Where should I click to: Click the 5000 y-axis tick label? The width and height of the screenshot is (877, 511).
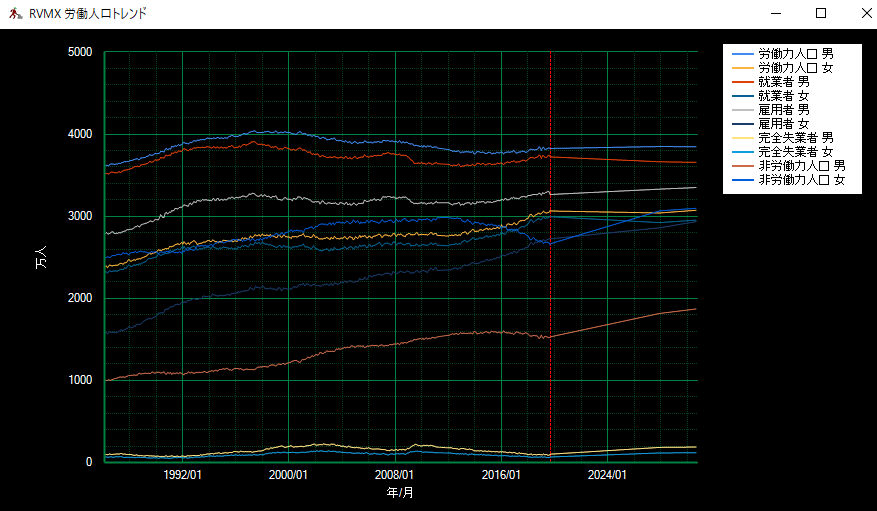click(78, 52)
